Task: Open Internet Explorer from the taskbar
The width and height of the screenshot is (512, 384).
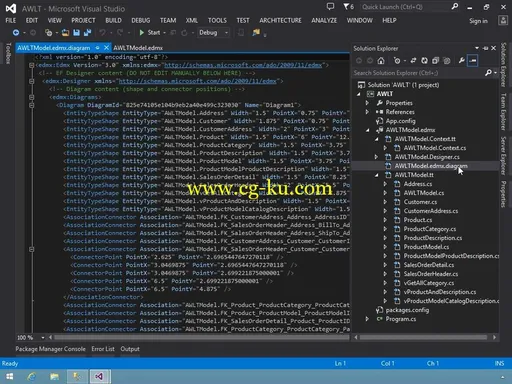Action: pyautogui.click(x=32, y=377)
